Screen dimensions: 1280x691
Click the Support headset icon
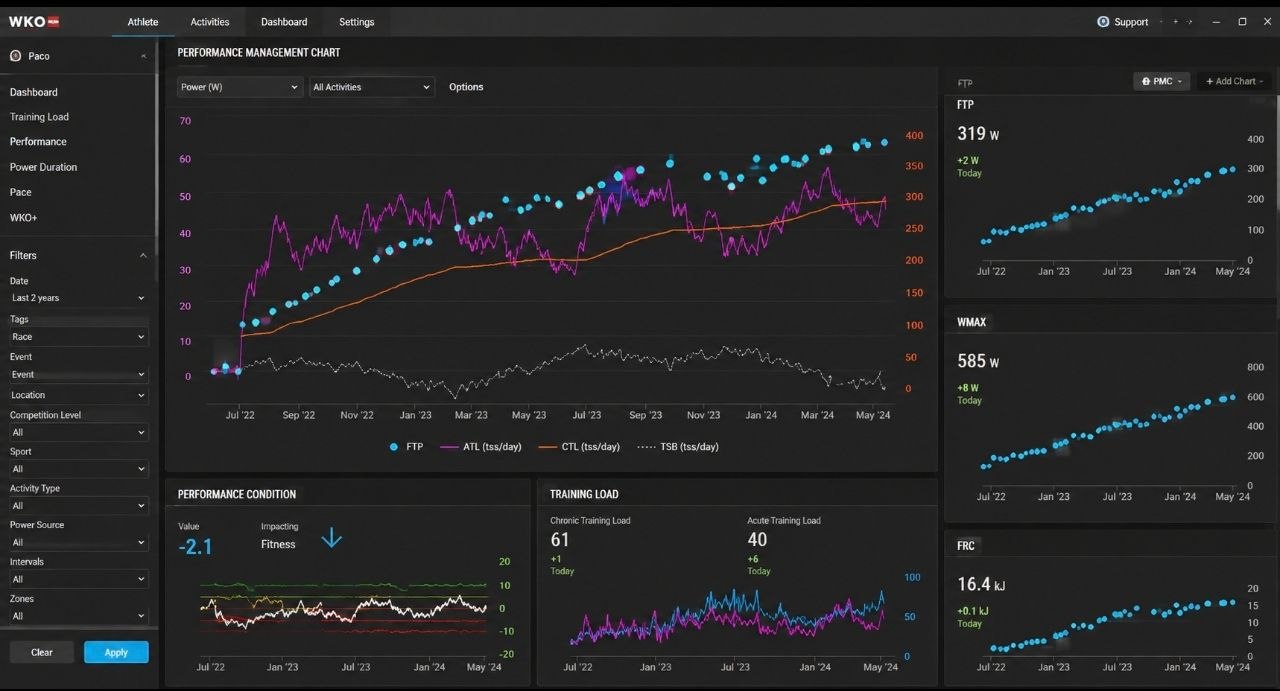click(x=1103, y=22)
